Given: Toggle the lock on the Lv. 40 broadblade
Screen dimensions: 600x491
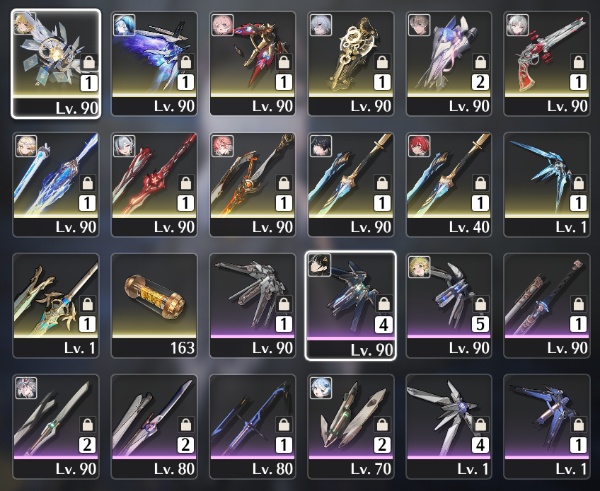Looking at the screenshot, I should (480, 183).
